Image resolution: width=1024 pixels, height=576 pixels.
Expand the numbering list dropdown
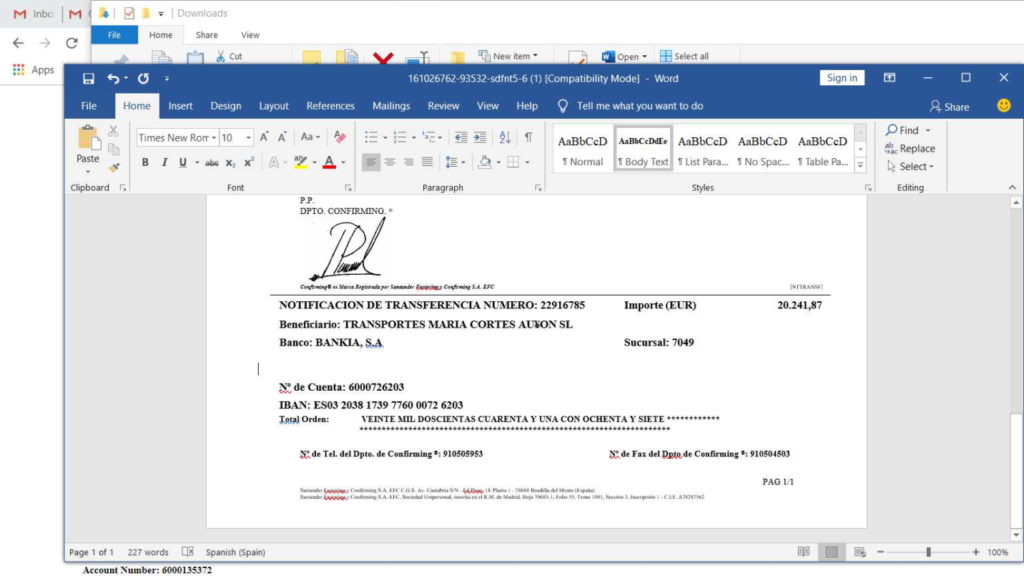click(x=413, y=138)
